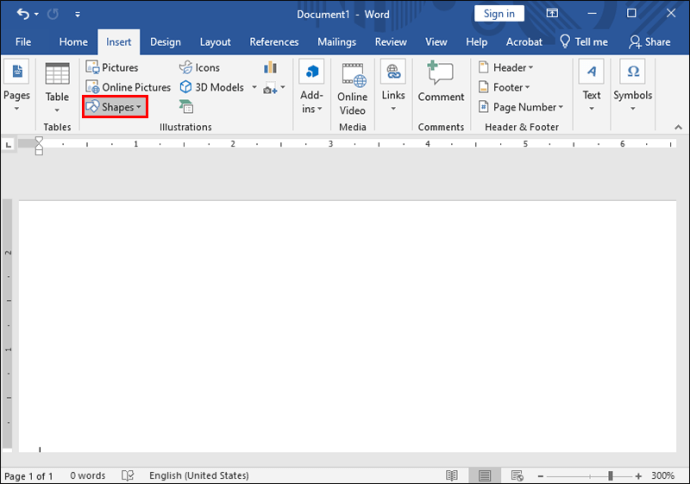Switch to the View tab
Image resolution: width=690 pixels, height=484 pixels.
click(436, 42)
